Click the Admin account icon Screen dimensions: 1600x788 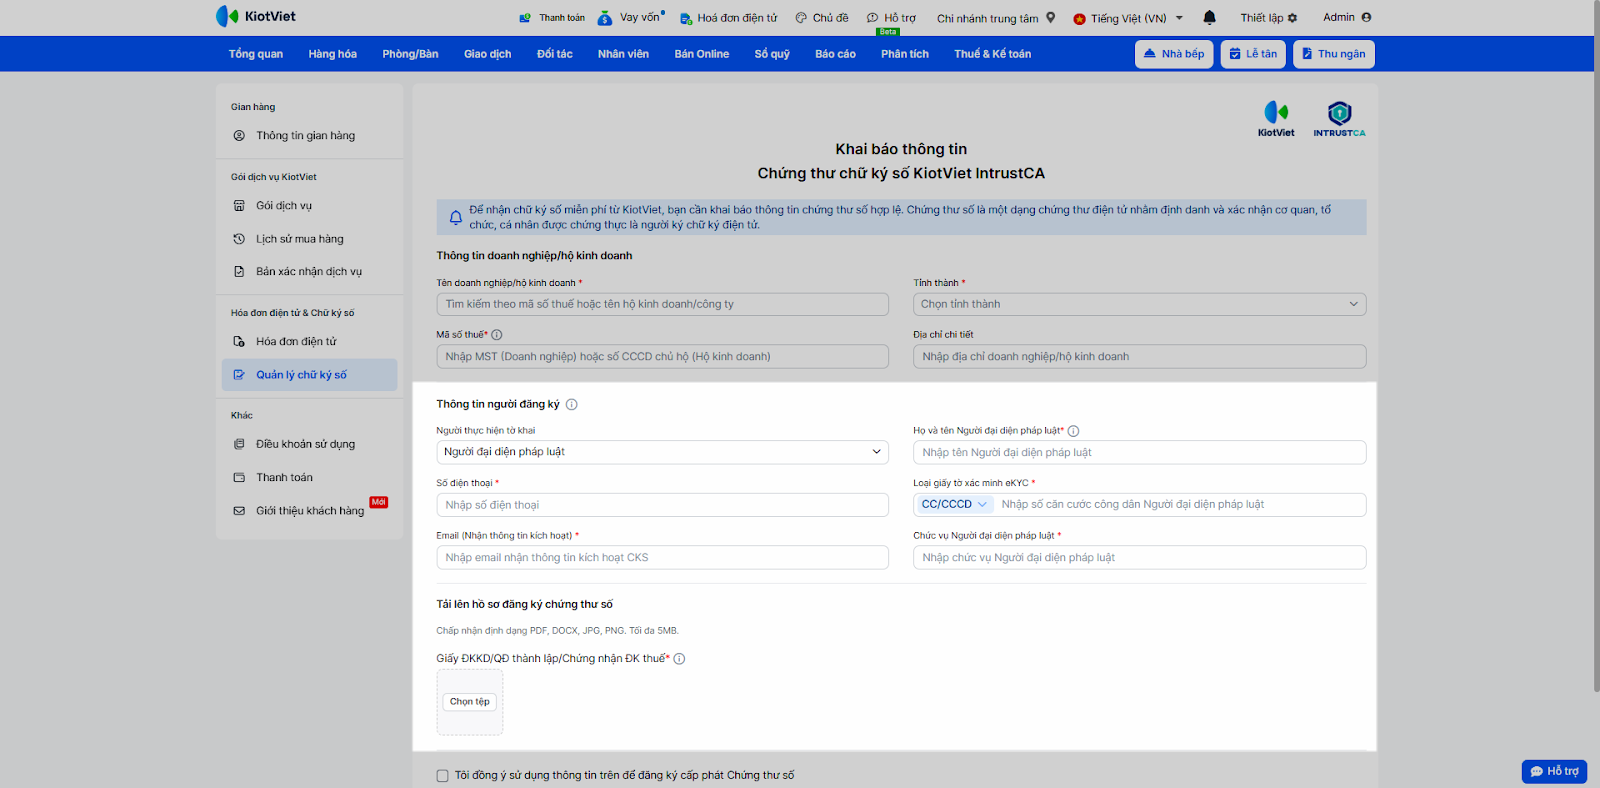(1366, 17)
